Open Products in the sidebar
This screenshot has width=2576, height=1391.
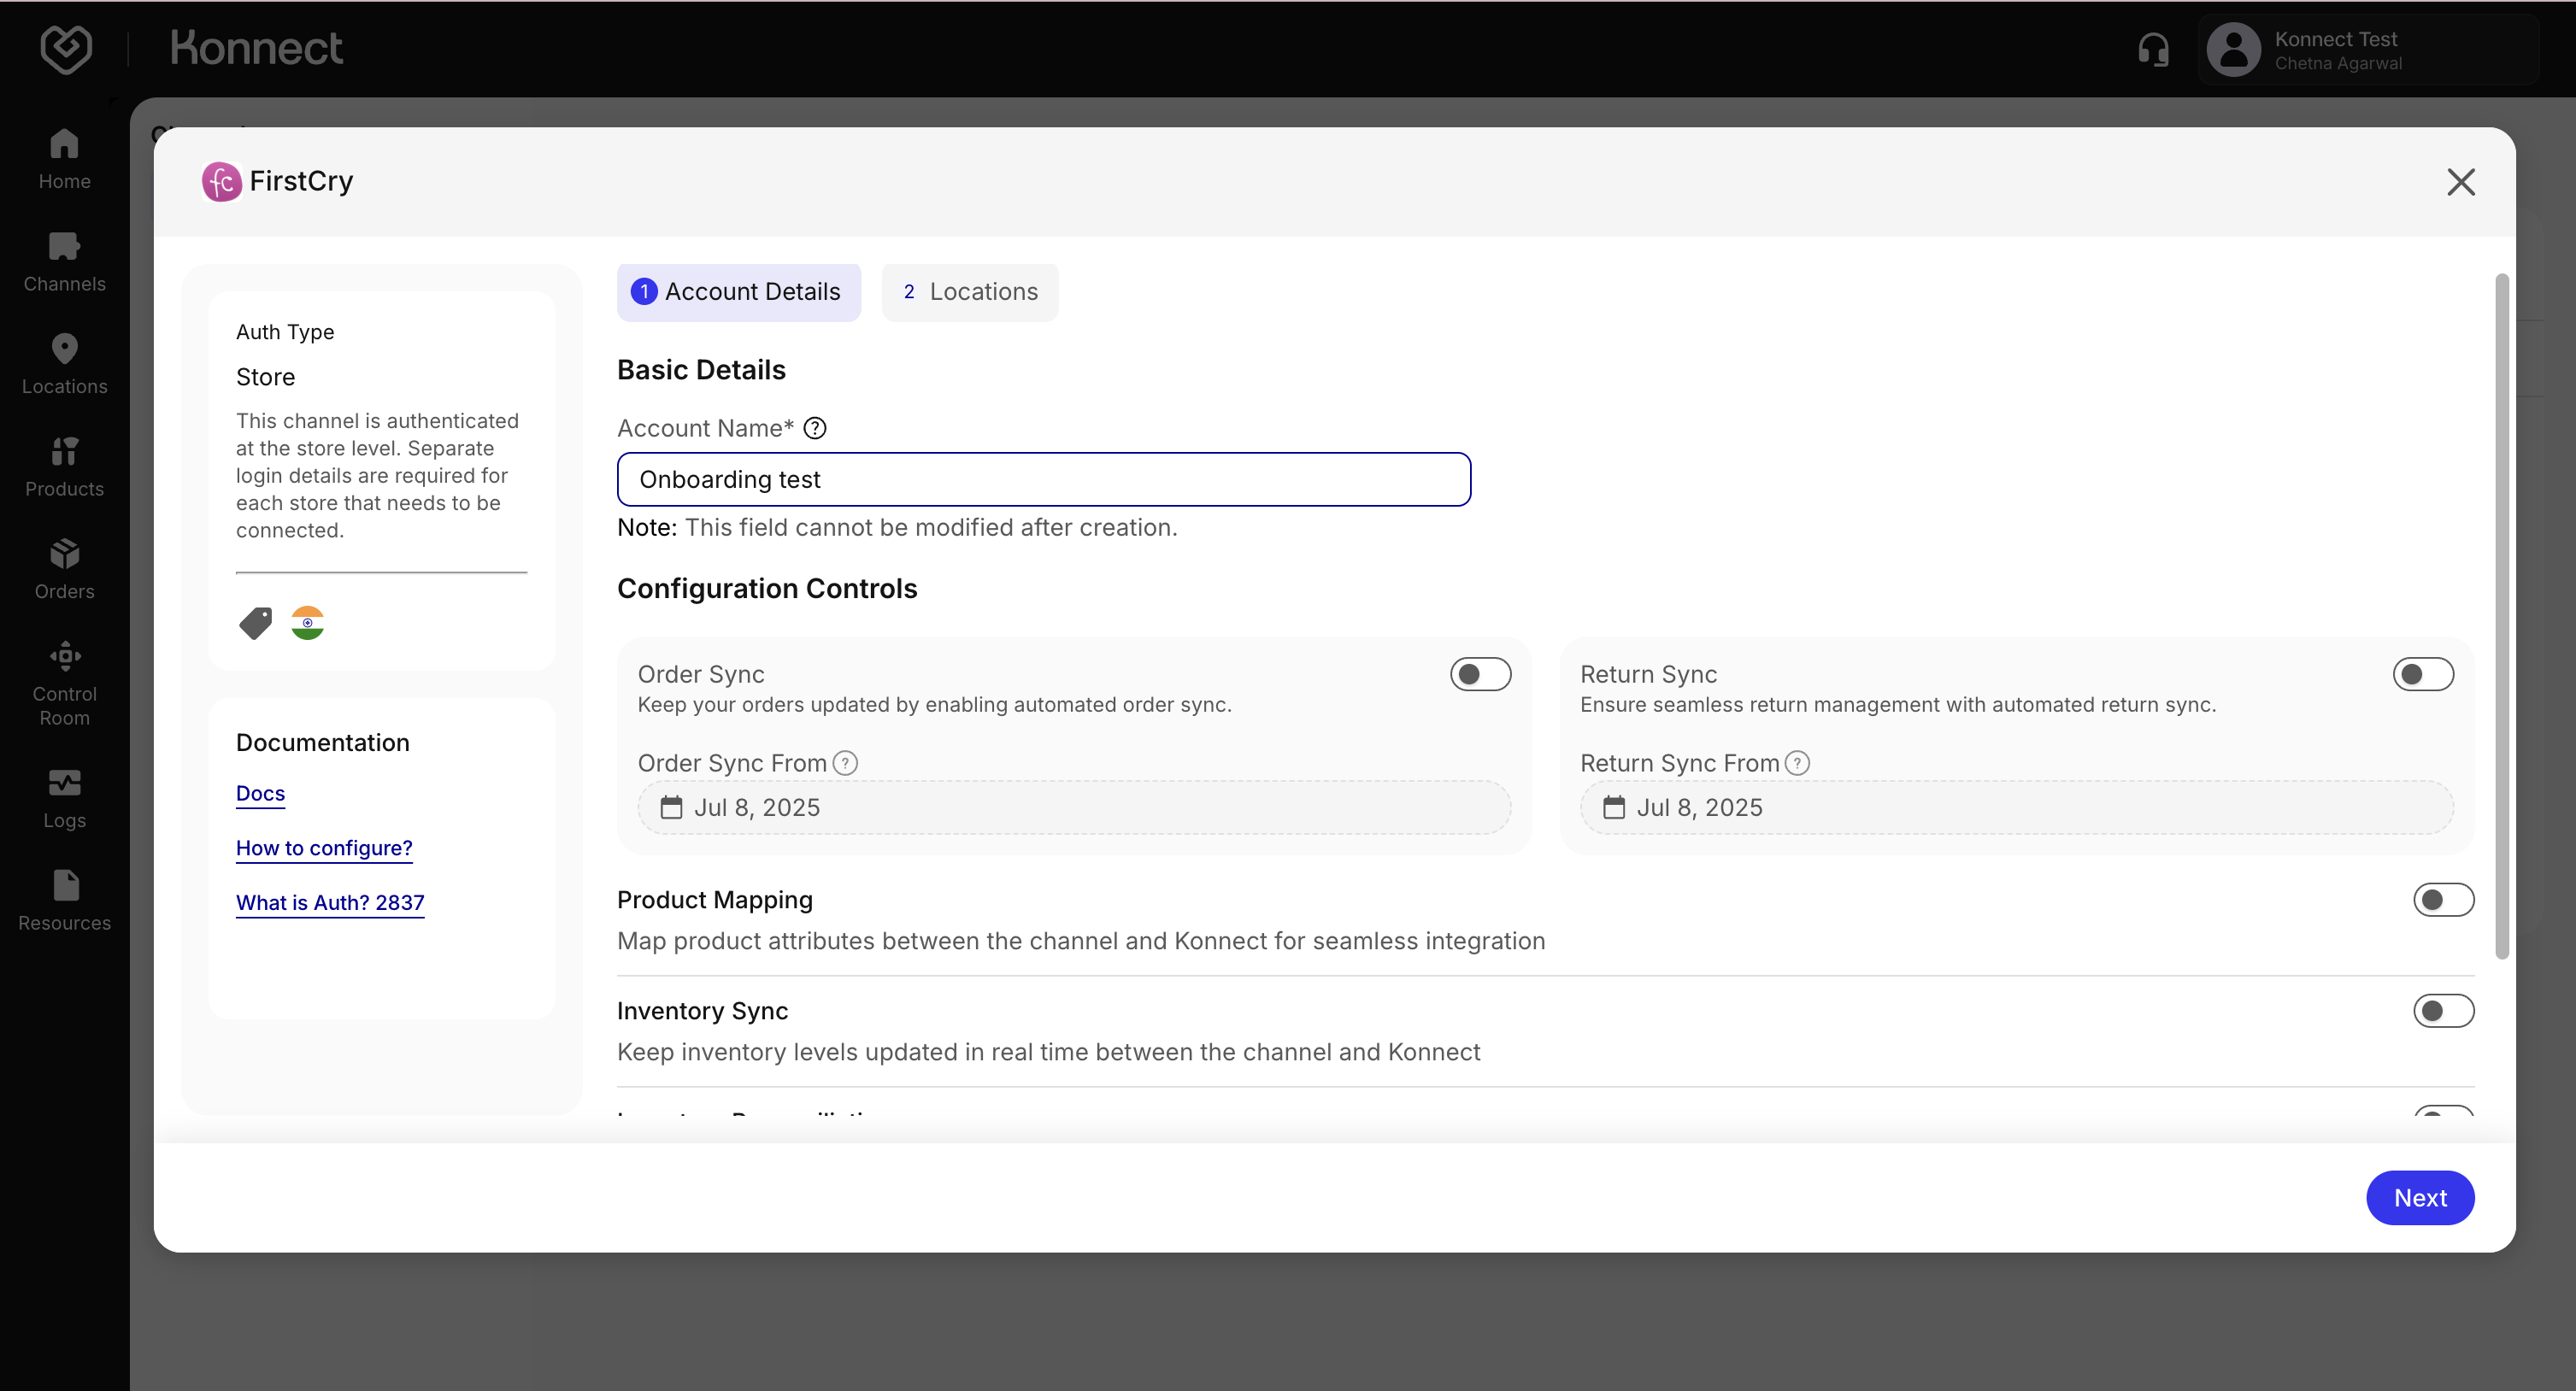pos(64,467)
